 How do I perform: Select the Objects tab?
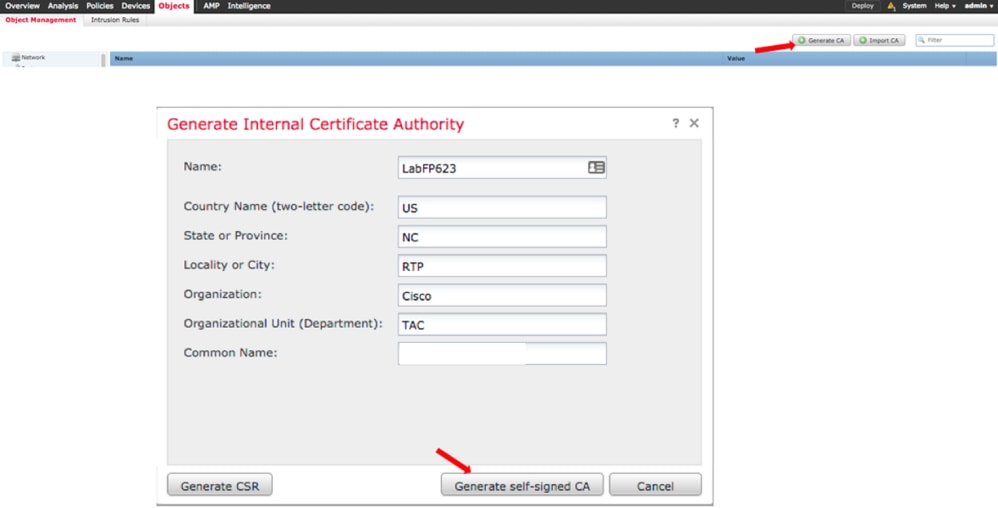coord(174,6)
